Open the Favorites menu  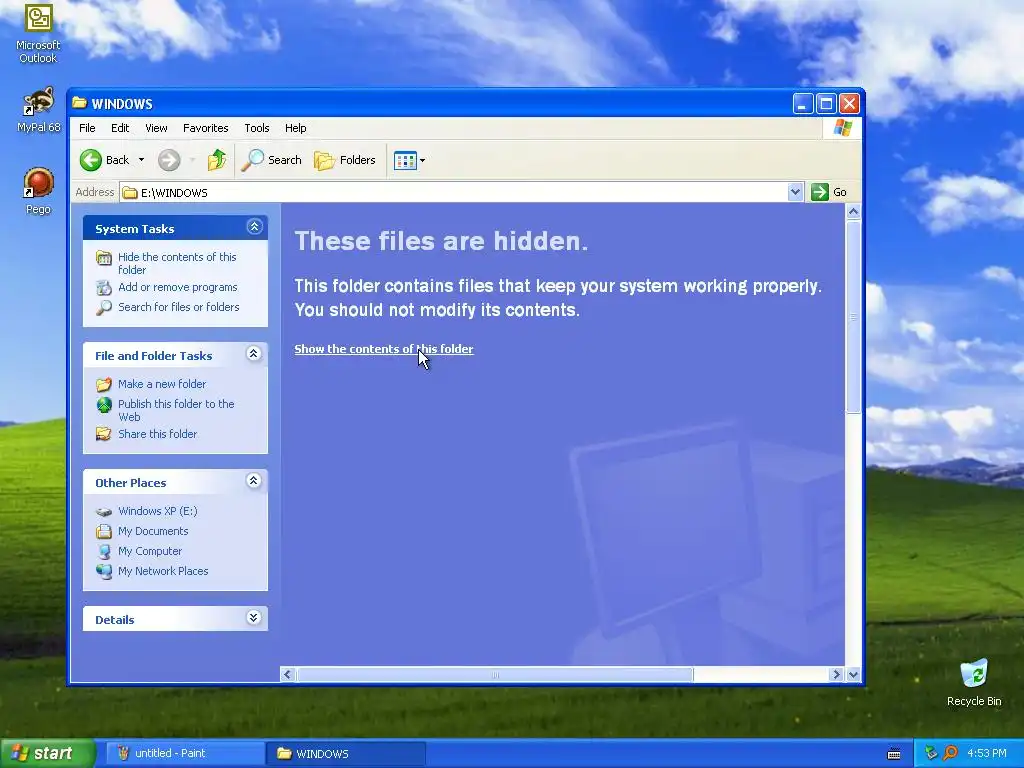tap(206, 128)
